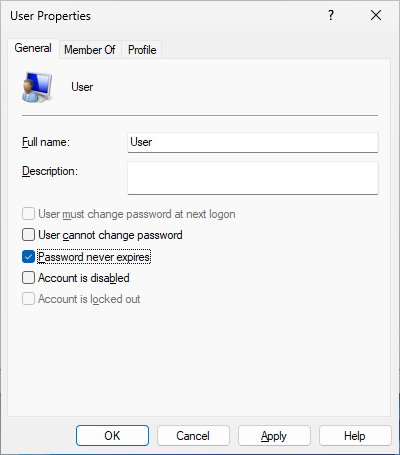Close the User Properties dialog
The width and height of the screenshot is (400, 455).
(x=376, y=15)
